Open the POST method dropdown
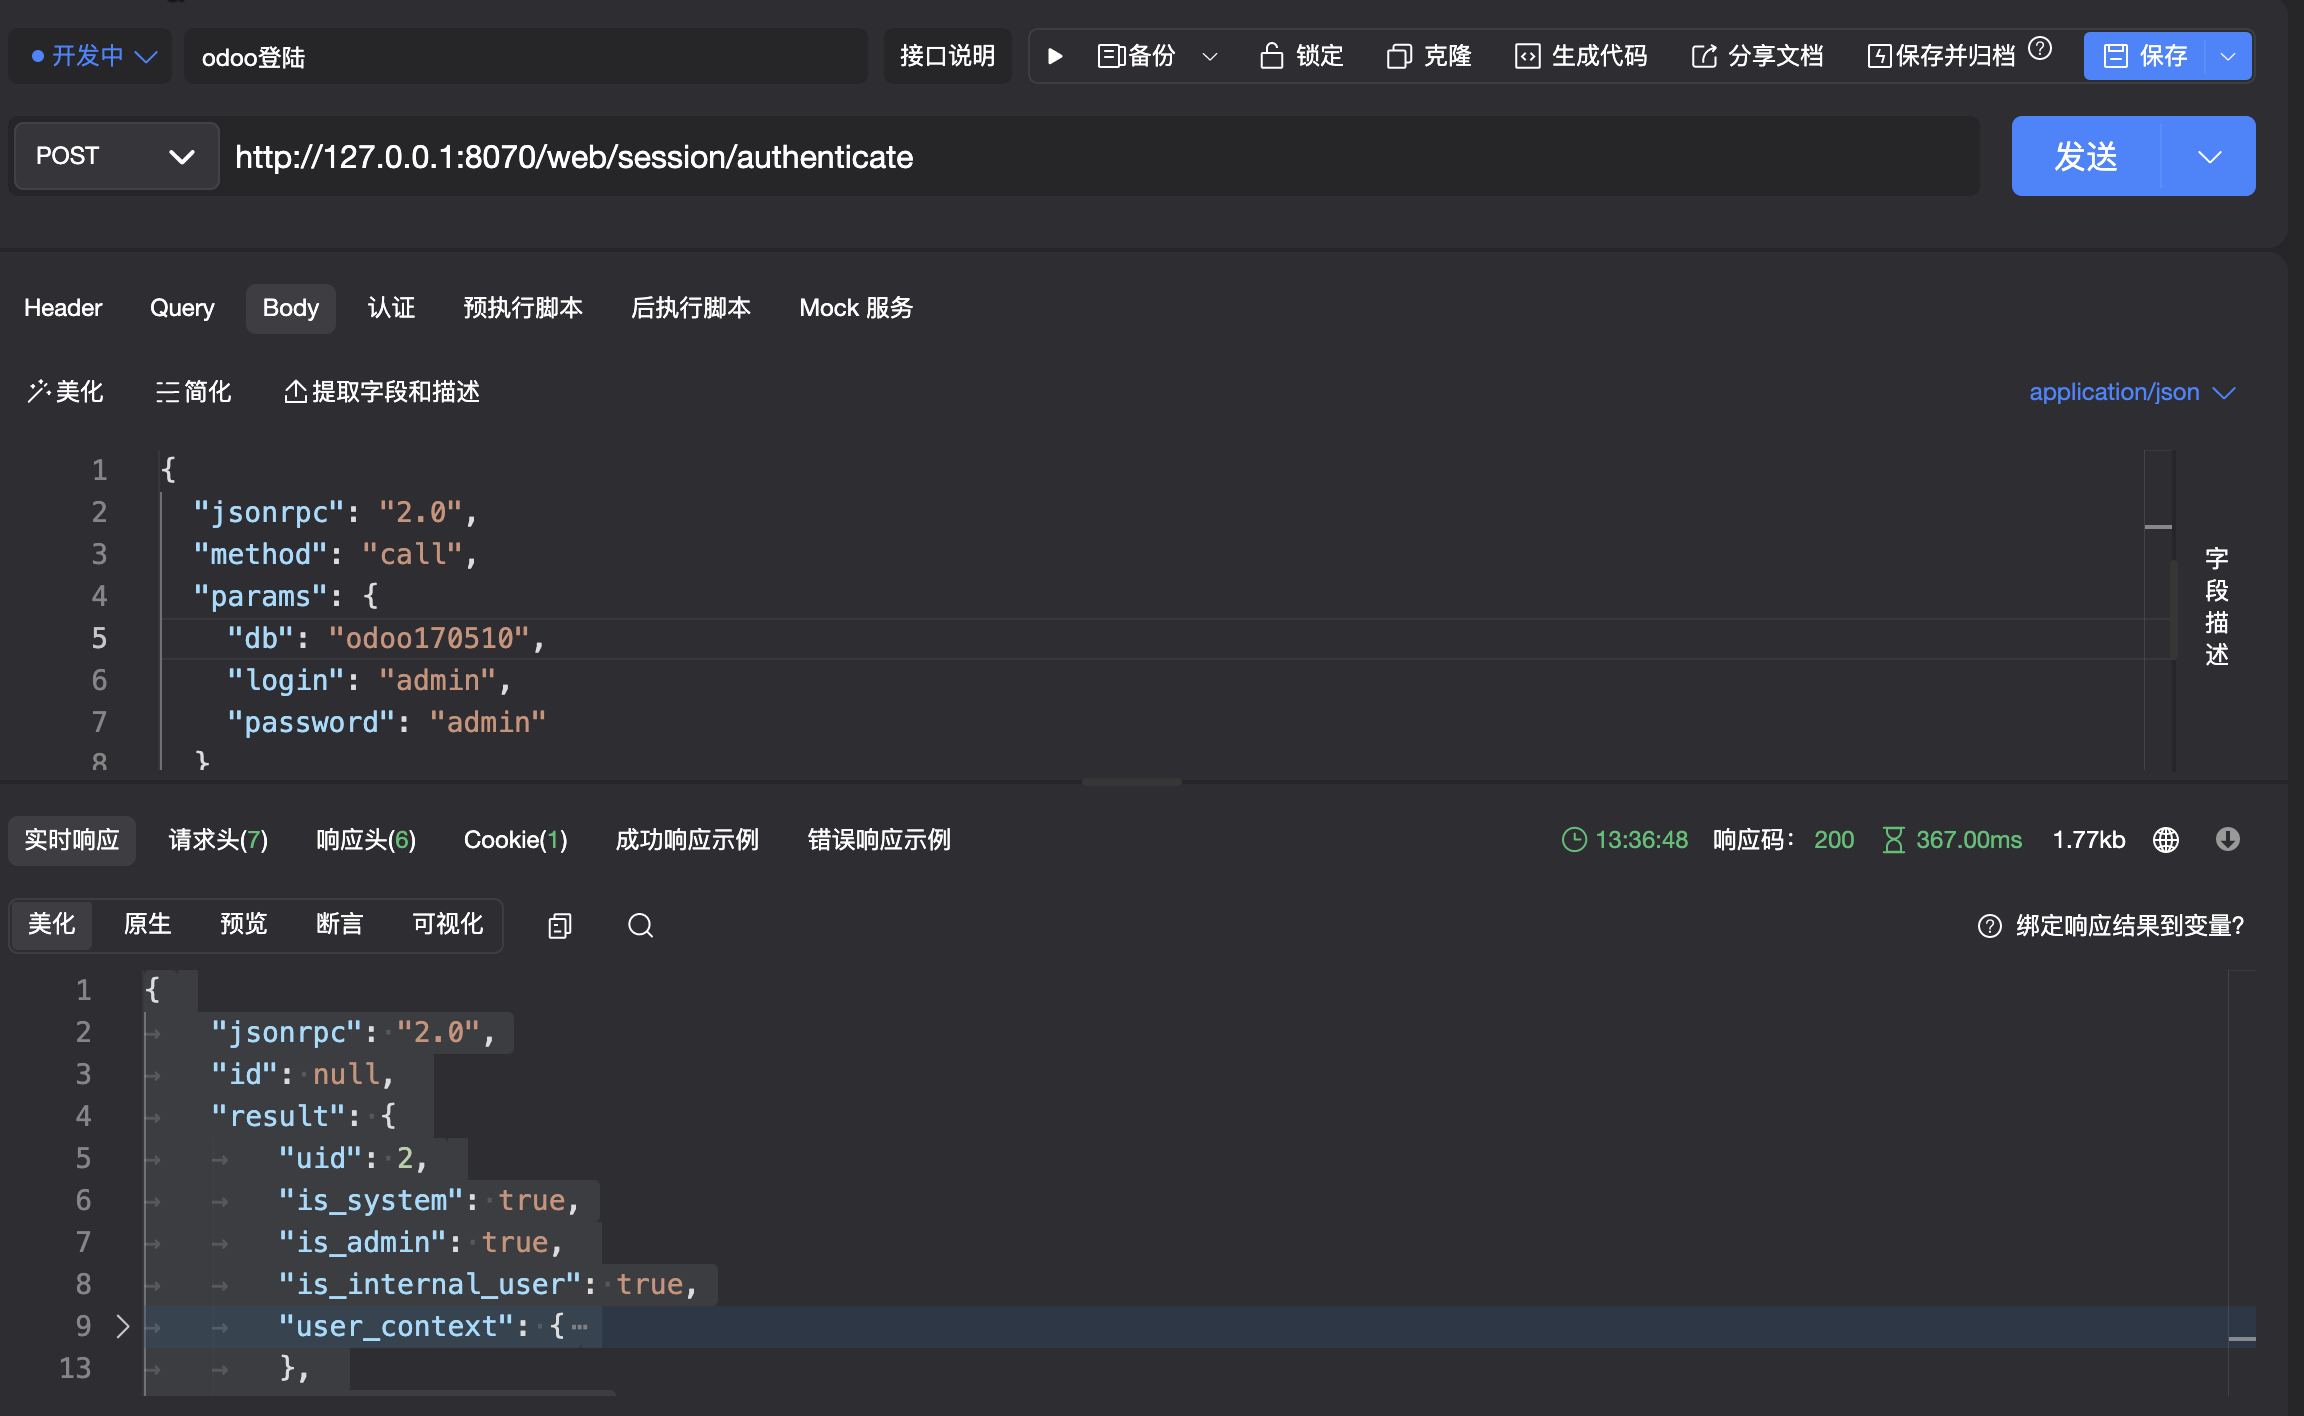Image resolution: width=2304 pixels, height=1416 pixels. 114,156
